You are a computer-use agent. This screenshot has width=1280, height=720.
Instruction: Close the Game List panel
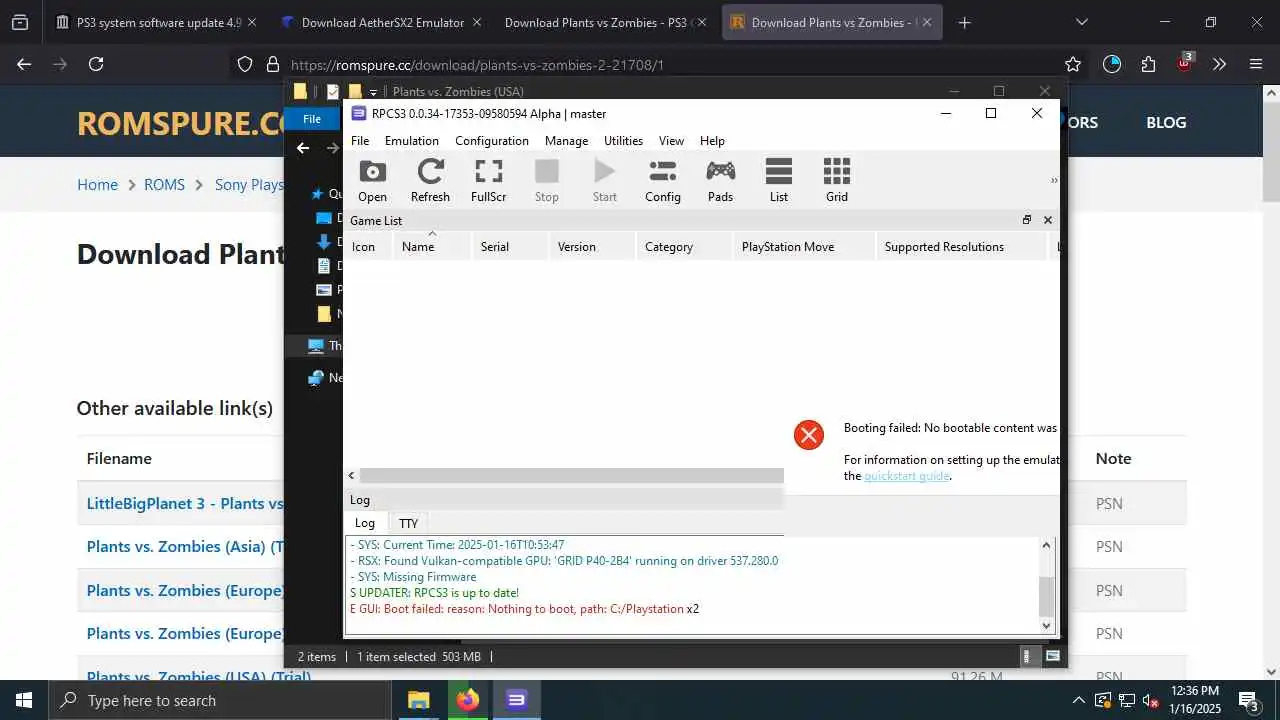pyautogui.click(x=1047, y=220)
